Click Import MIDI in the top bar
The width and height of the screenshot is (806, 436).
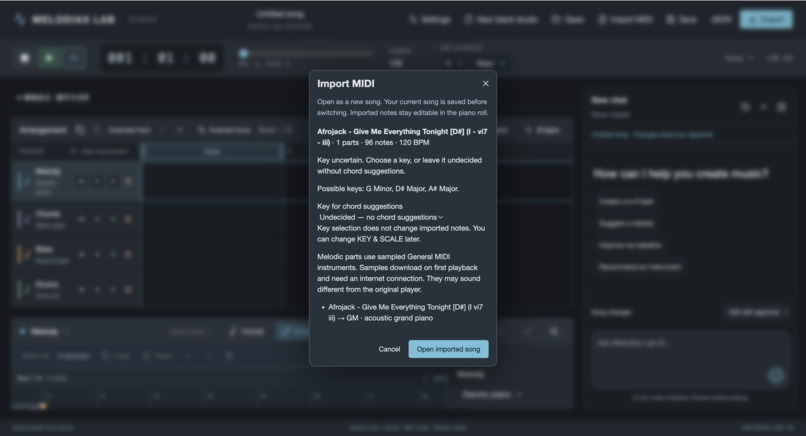pos(626,20)
